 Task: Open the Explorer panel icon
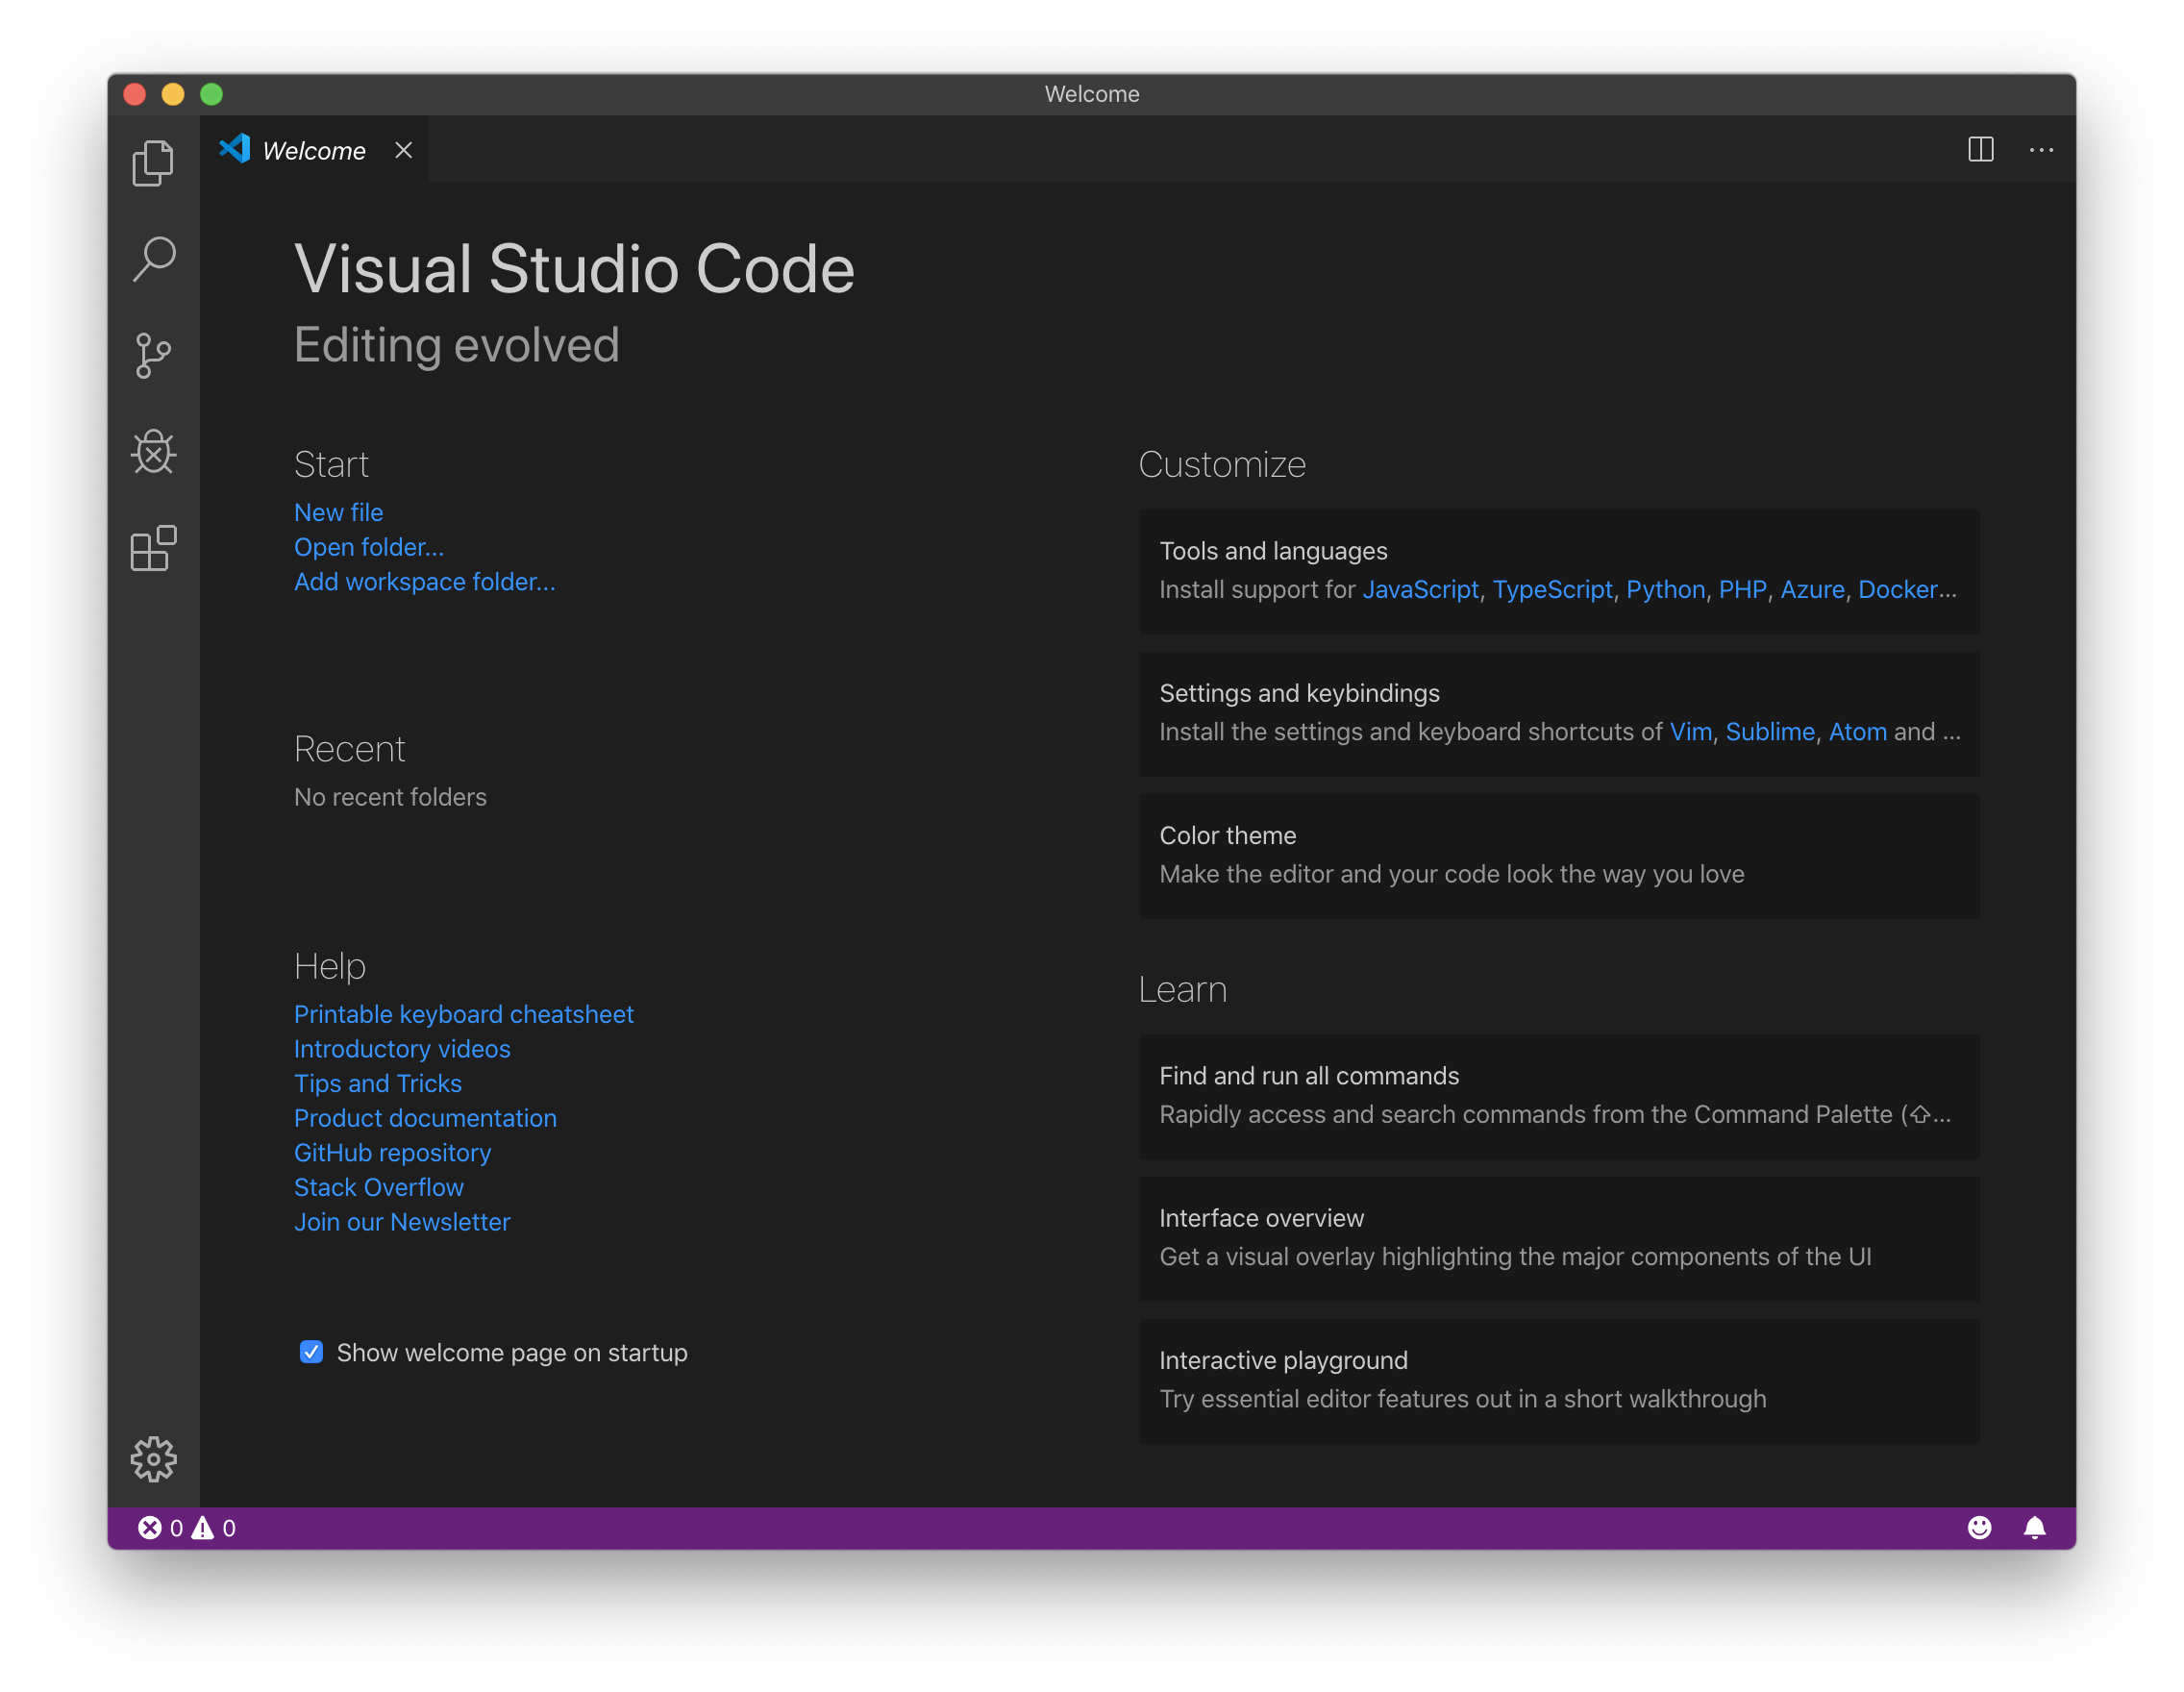click(154, 163)
